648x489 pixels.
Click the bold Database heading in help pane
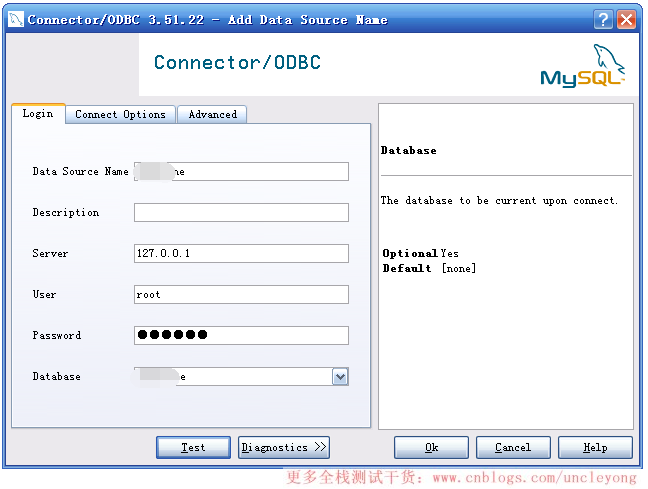click(408, 150)
